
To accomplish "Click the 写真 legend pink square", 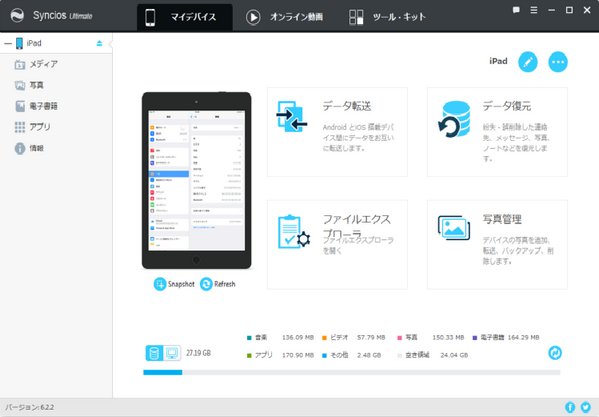I will click(x=400, y=338).
